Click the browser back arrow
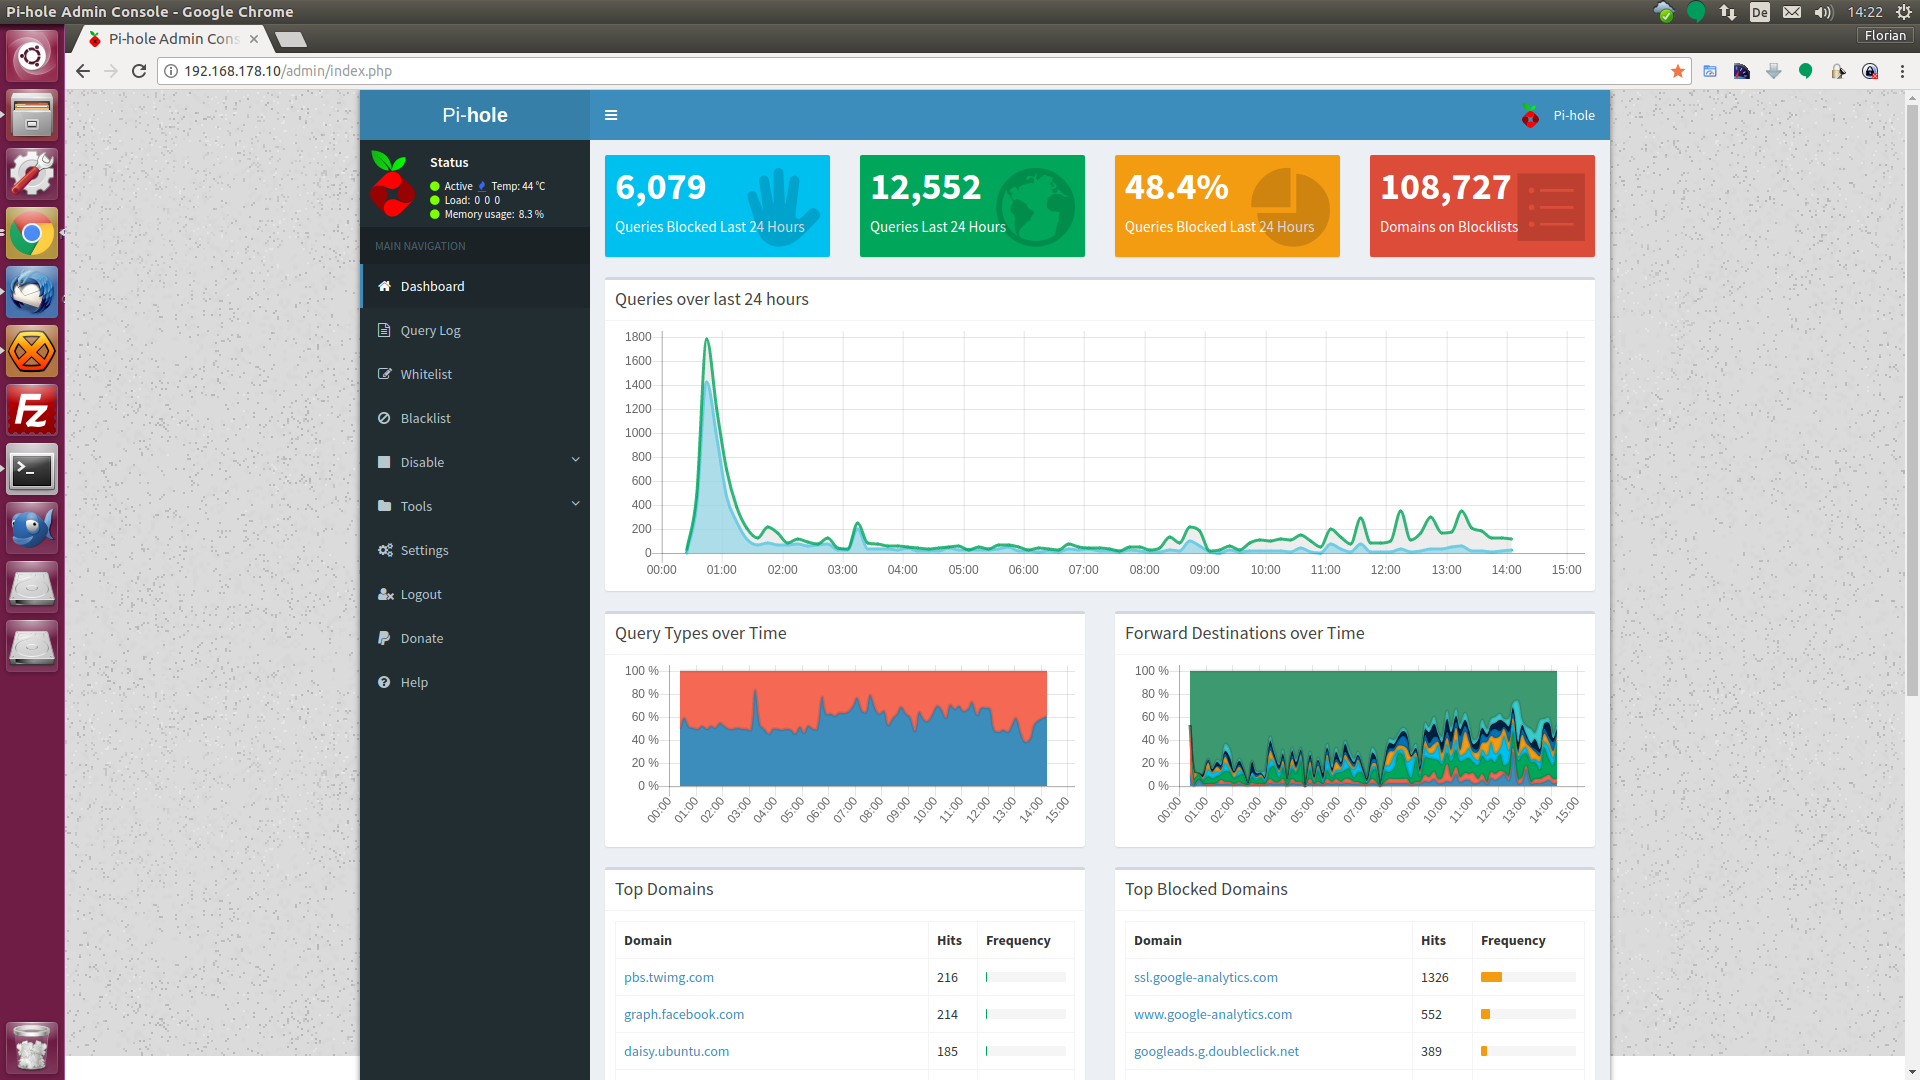Screen dimensions: 1920x1080 click(83, 71)
